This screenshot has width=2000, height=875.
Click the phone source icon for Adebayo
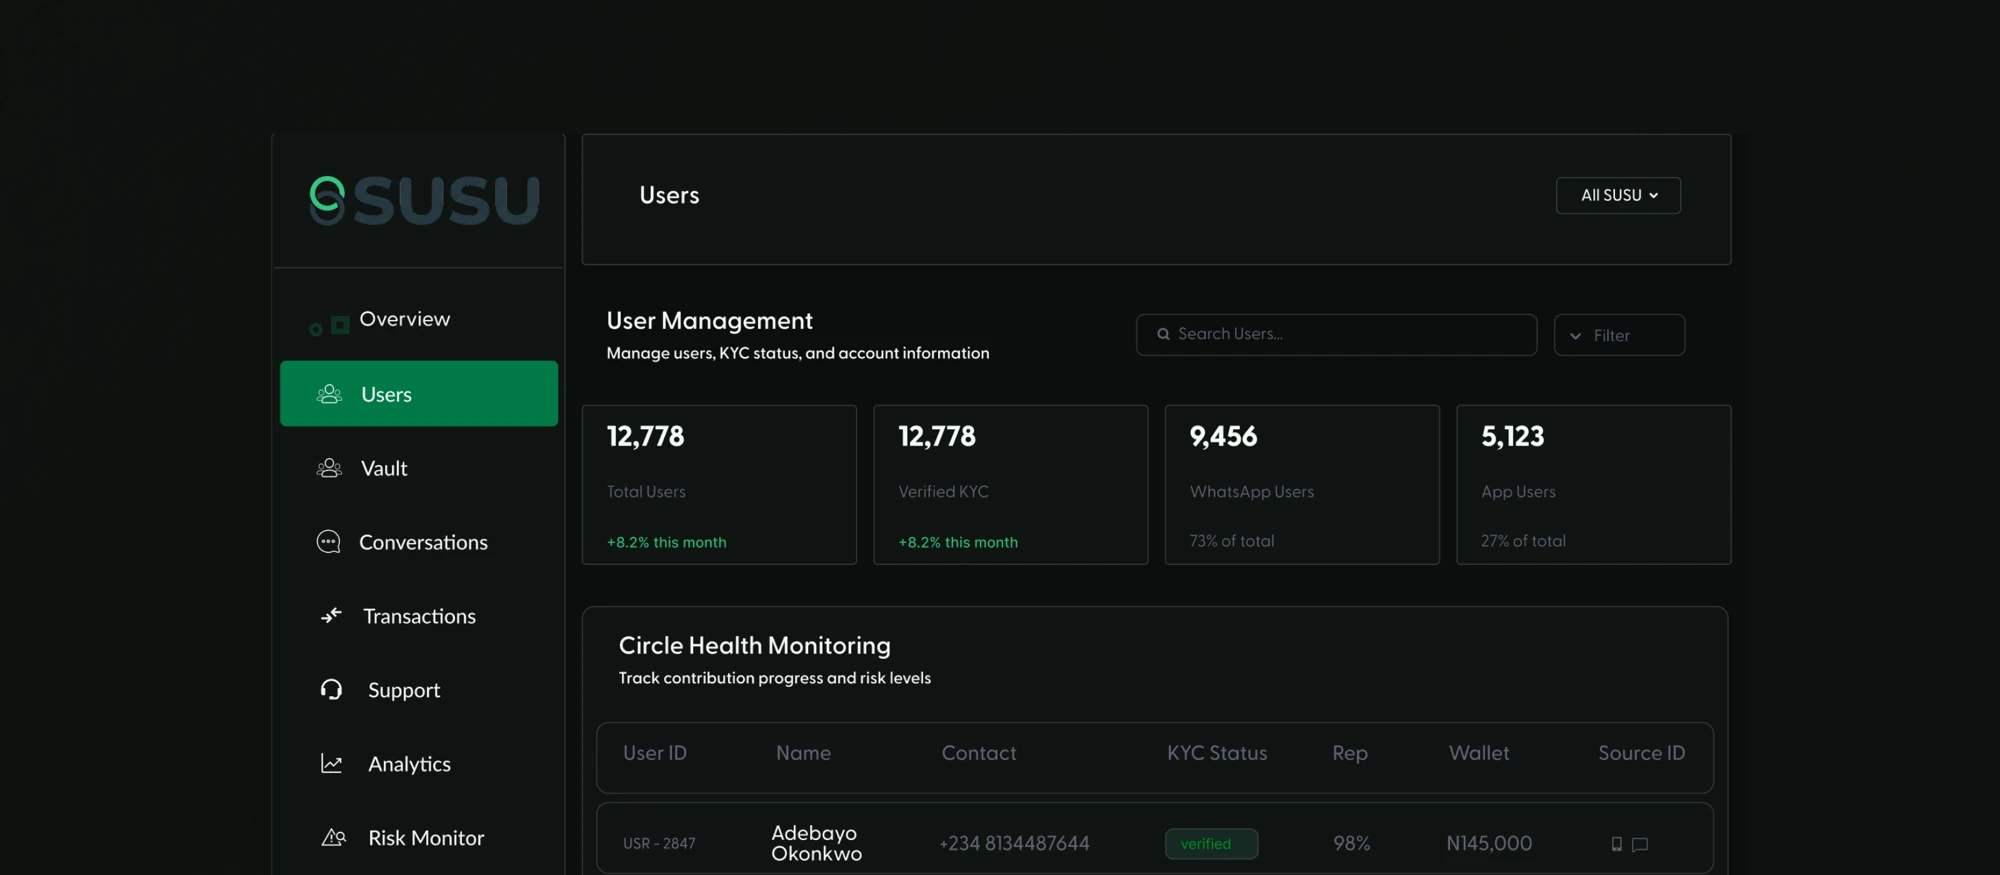click(1616, 844)
